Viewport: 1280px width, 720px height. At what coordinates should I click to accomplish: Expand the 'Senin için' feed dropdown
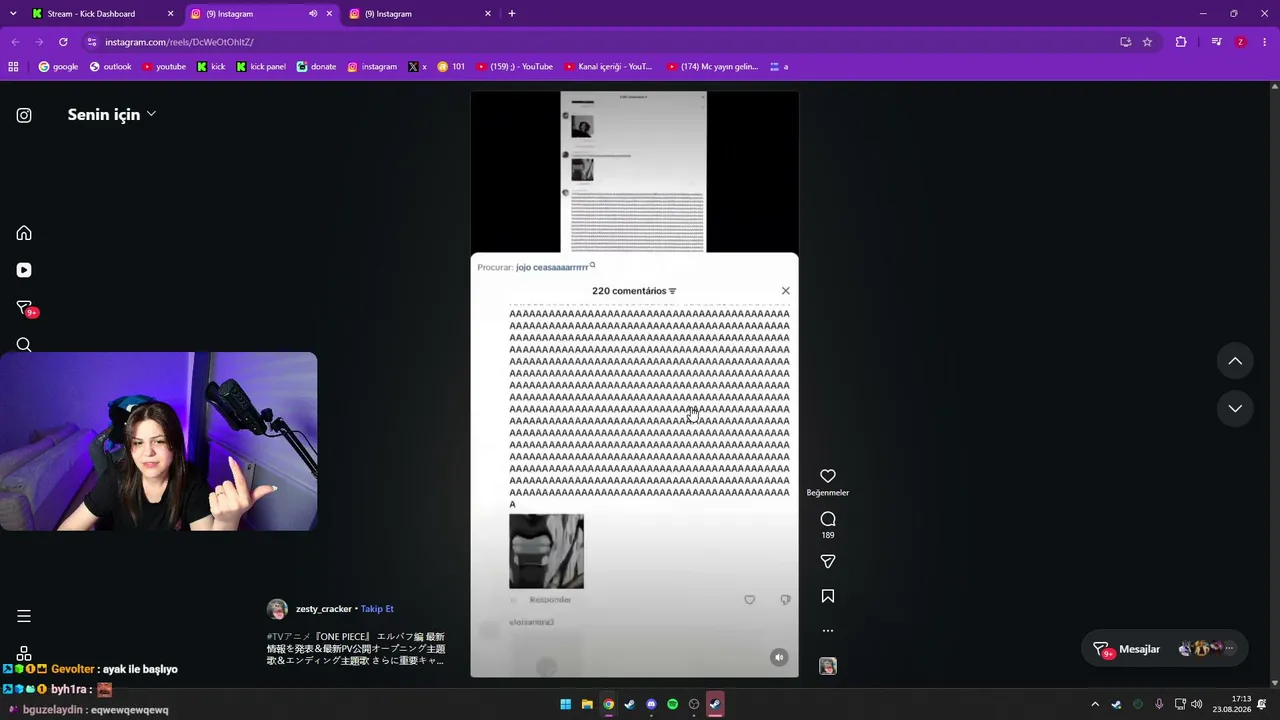111,114
